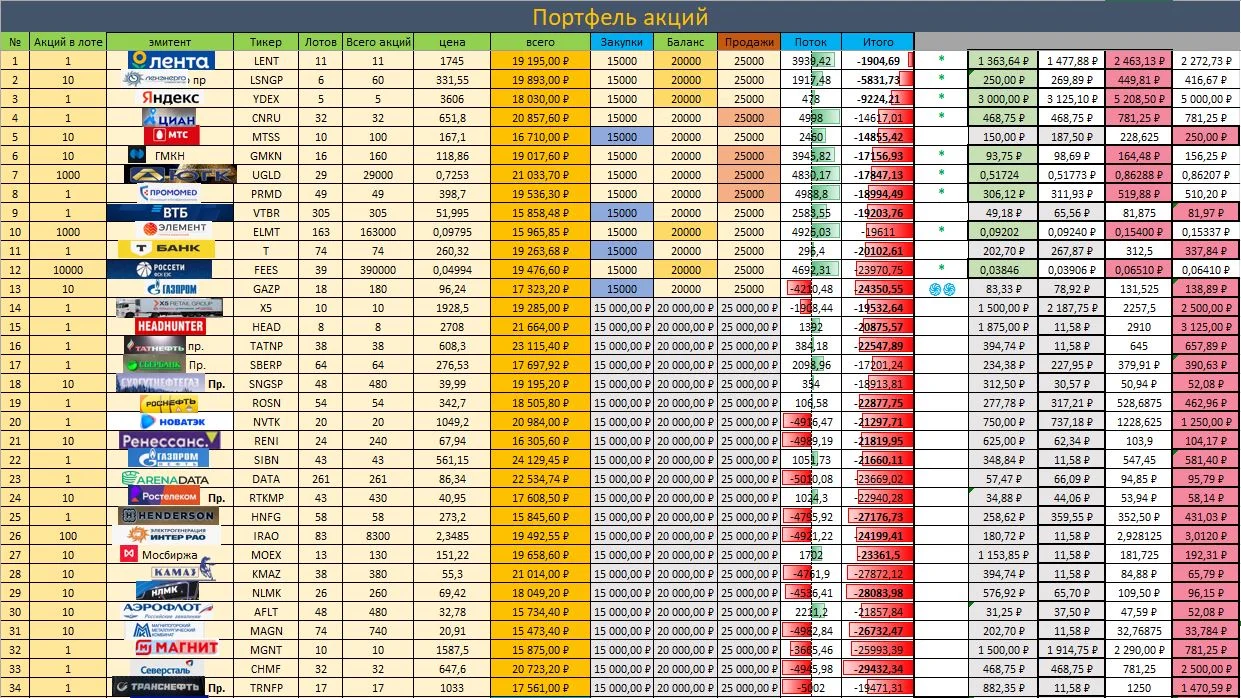Click the 'эмитент' column header
The image size is (1241, 698).
(170, 42)
